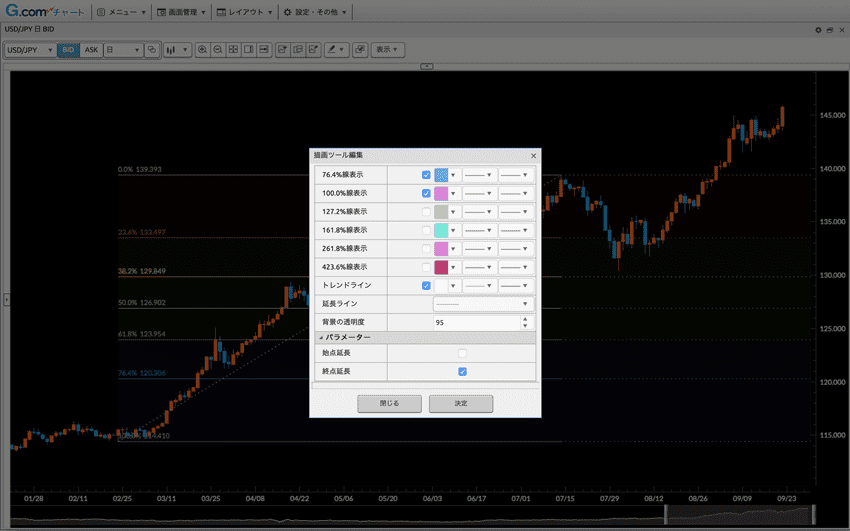Enable the 423.6%線表示 checkbox
Screen dimensions: 850x531
[426, 267]
